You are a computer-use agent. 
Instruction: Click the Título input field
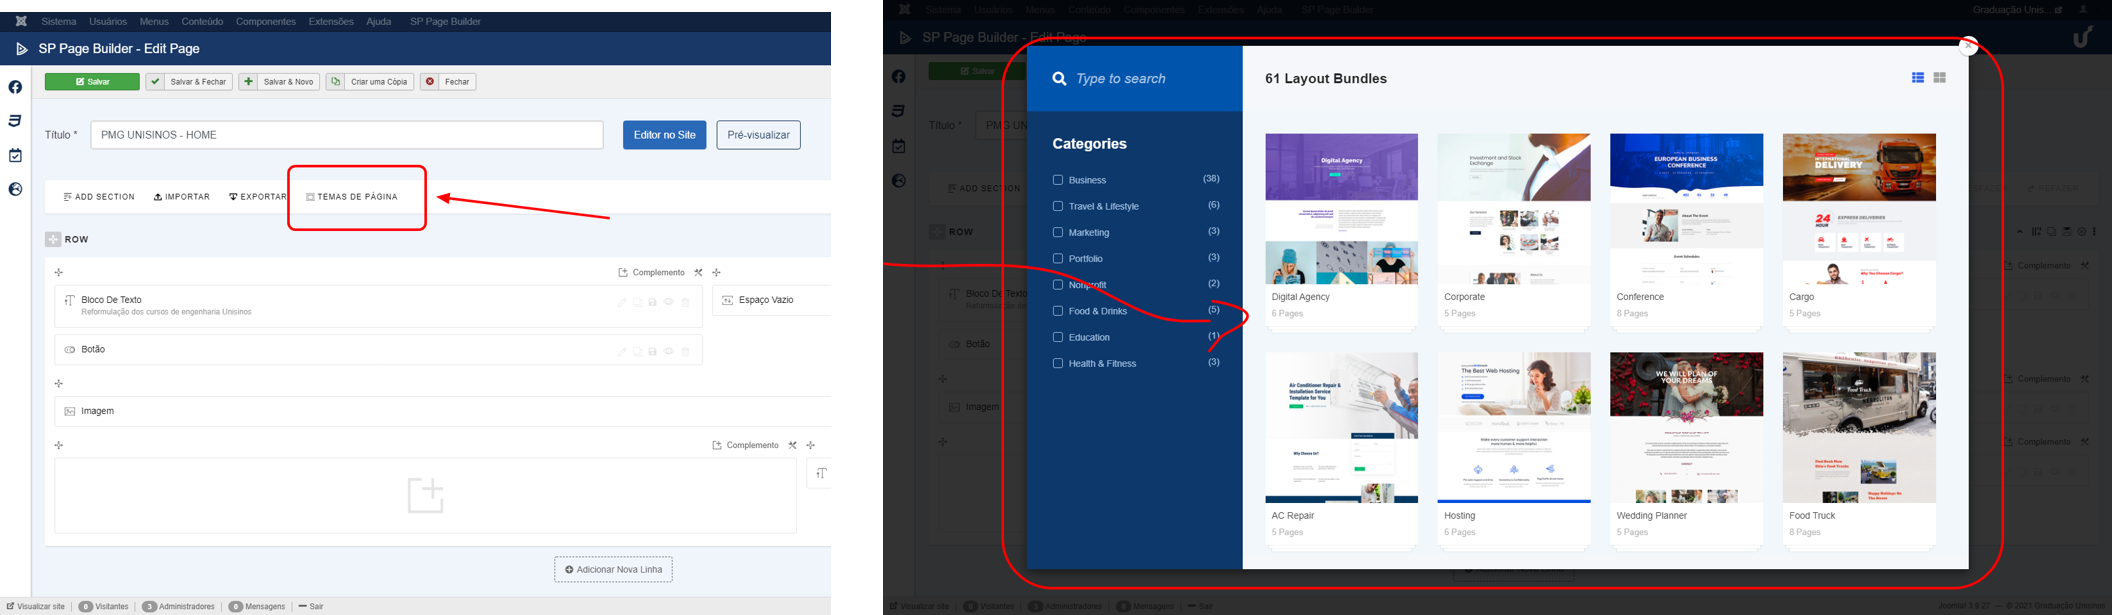346,135
